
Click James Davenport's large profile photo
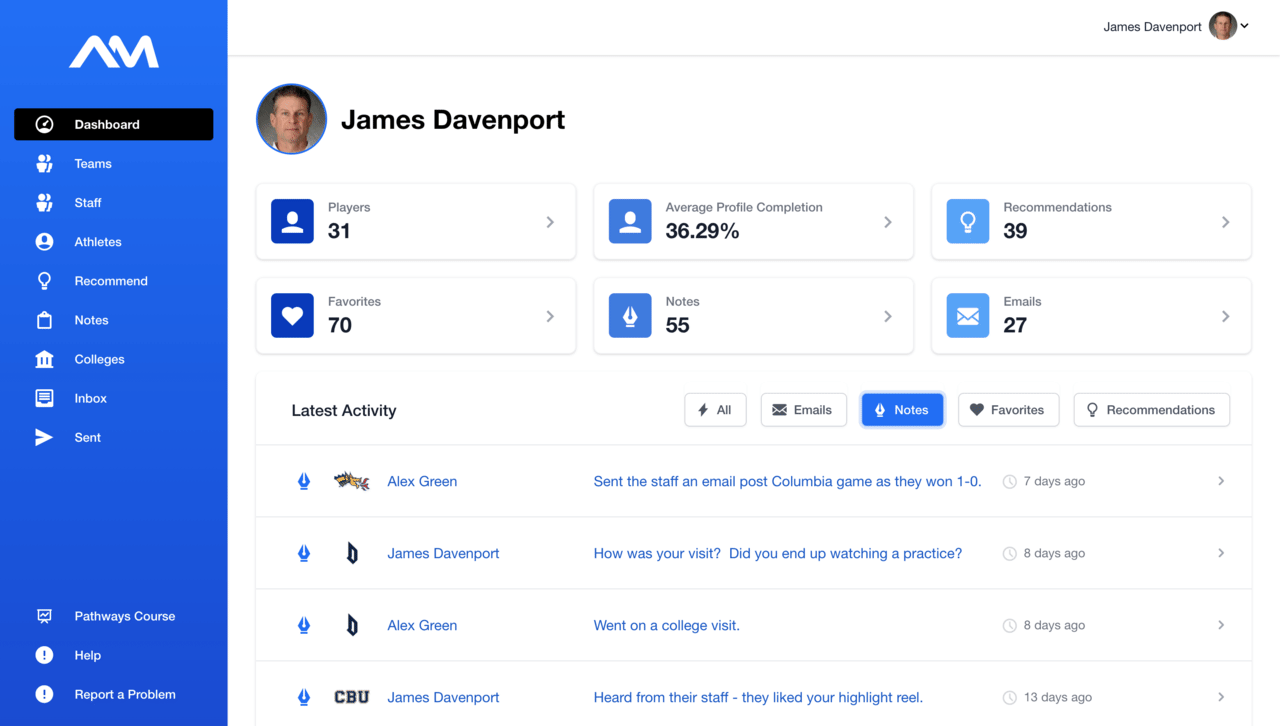coord(291,119)
